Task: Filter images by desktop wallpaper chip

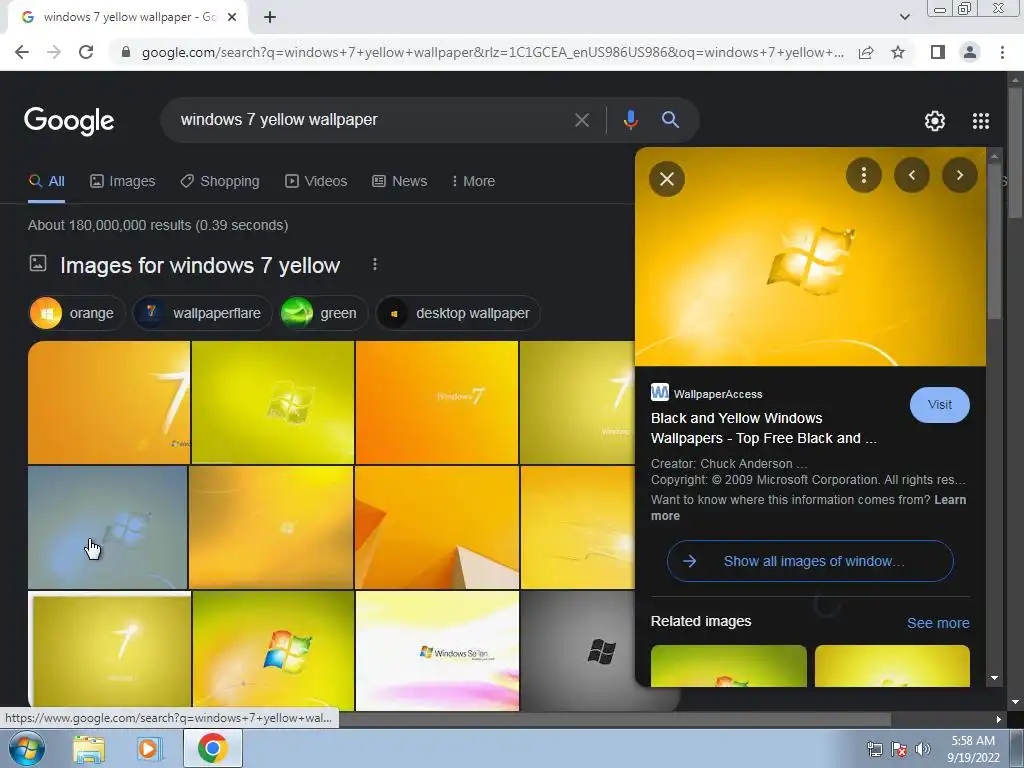Action: [x=458, y=313]
